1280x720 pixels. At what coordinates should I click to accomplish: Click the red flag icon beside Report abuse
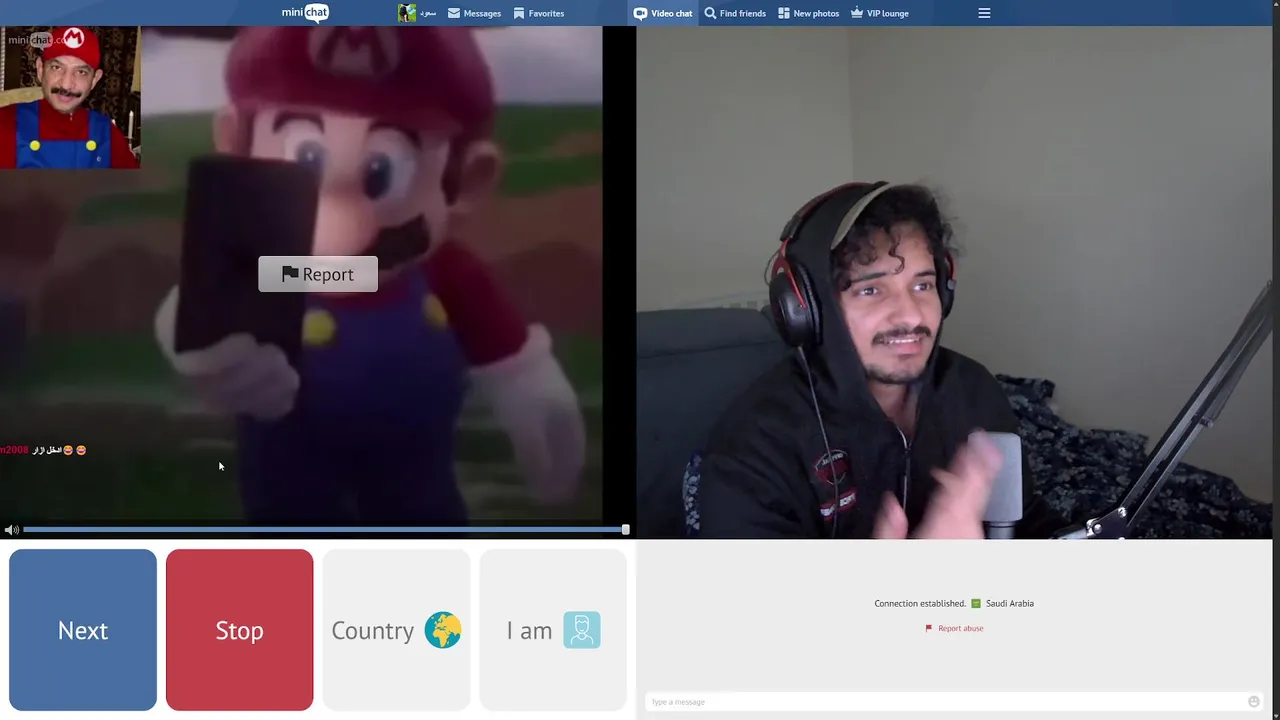click(929, 628)
